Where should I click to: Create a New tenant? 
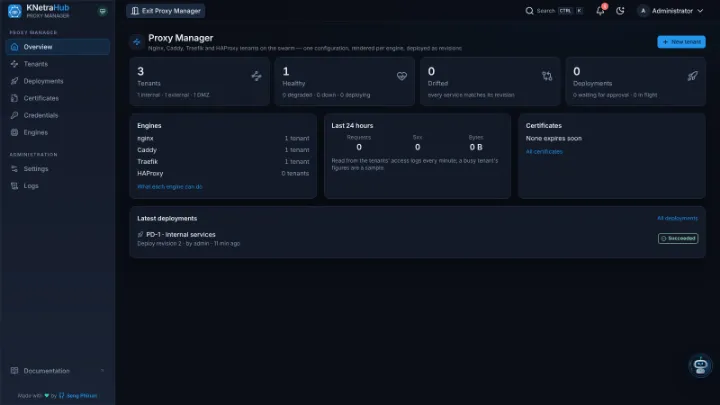coord(681,42)
